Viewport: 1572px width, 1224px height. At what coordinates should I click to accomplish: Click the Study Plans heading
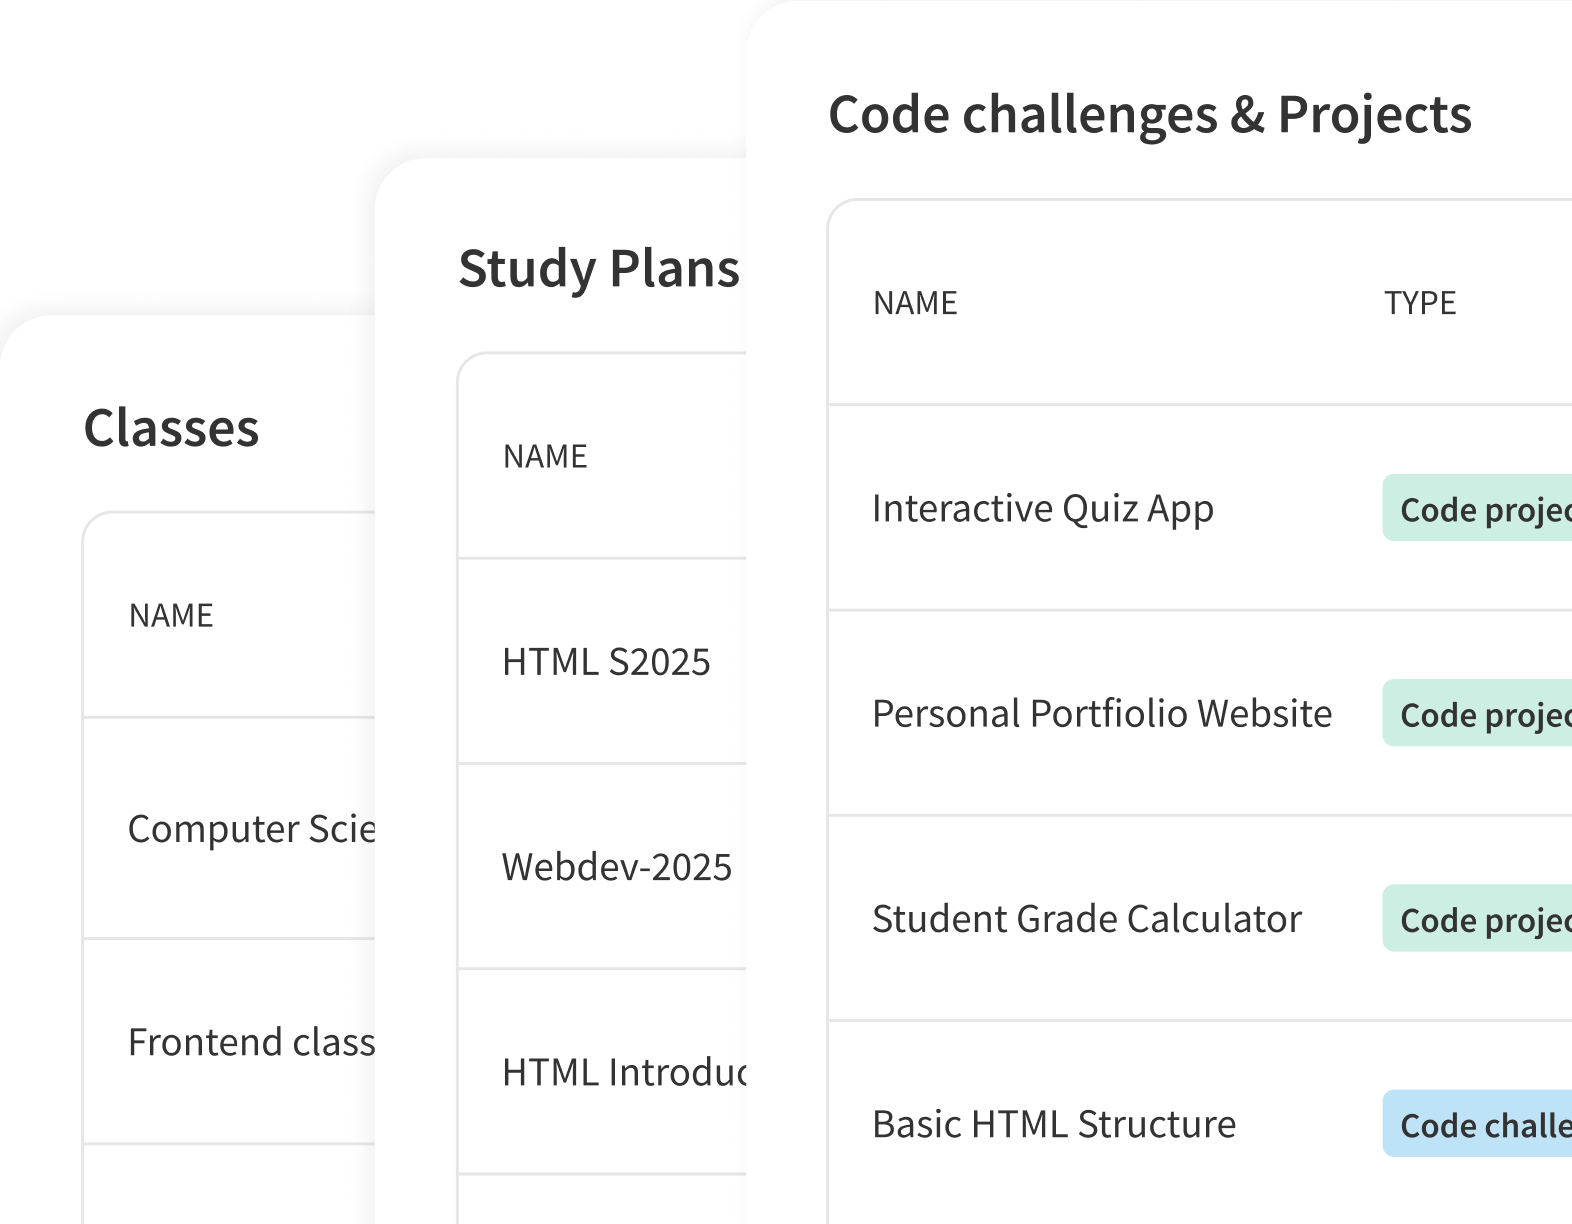(598, 268)
